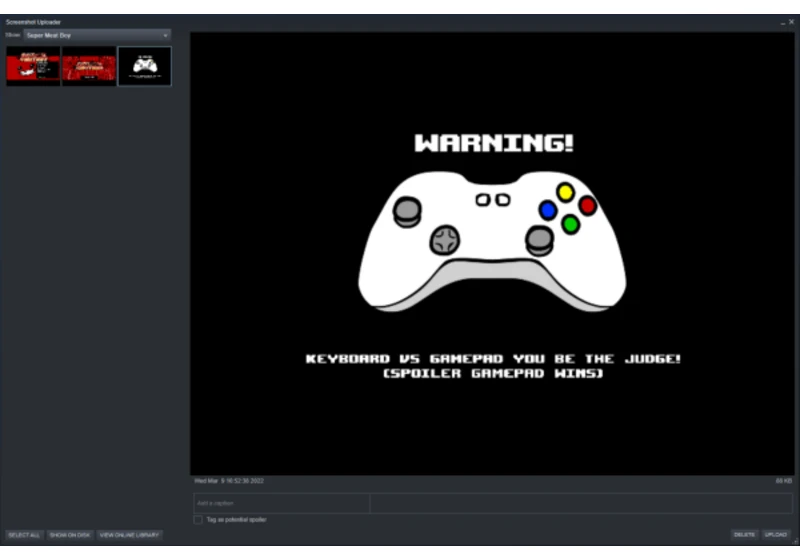The height and width of the screenshot is (560, 800).
Task: Click the window resize grip icon
Action: tap(796, 542)
